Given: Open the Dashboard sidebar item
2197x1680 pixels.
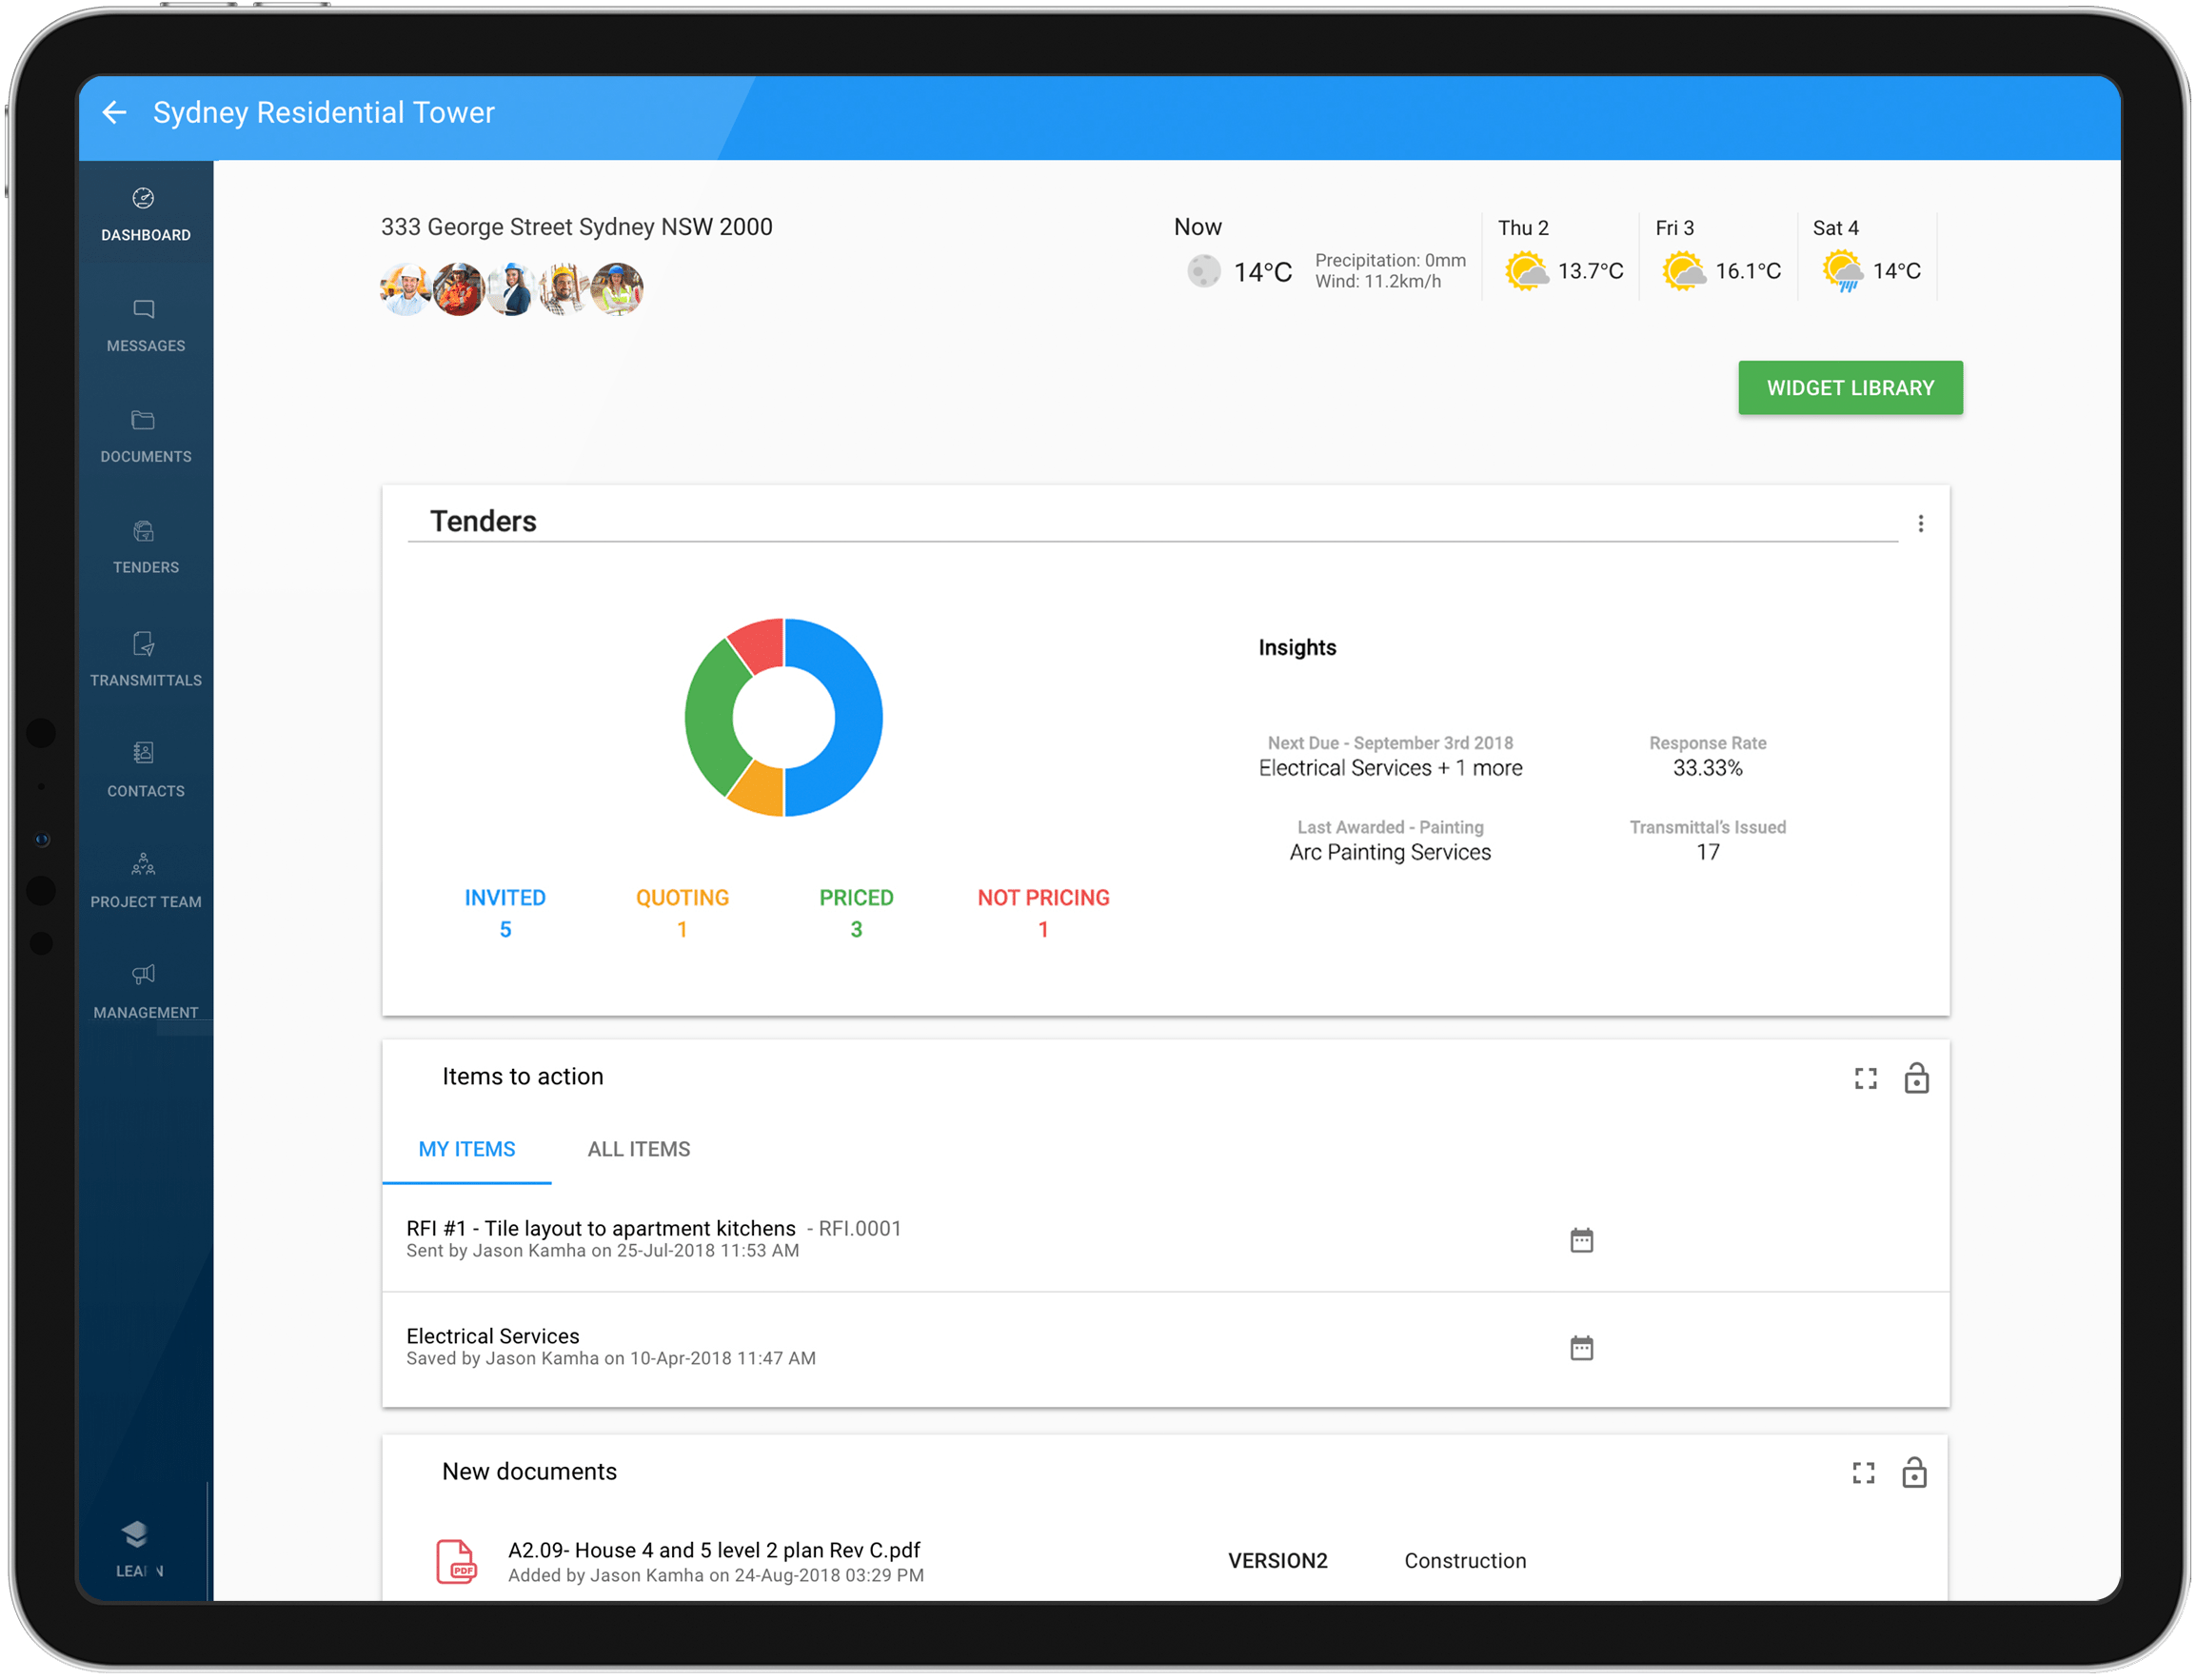Looking at the screenshot, I should tap(145, 214).
